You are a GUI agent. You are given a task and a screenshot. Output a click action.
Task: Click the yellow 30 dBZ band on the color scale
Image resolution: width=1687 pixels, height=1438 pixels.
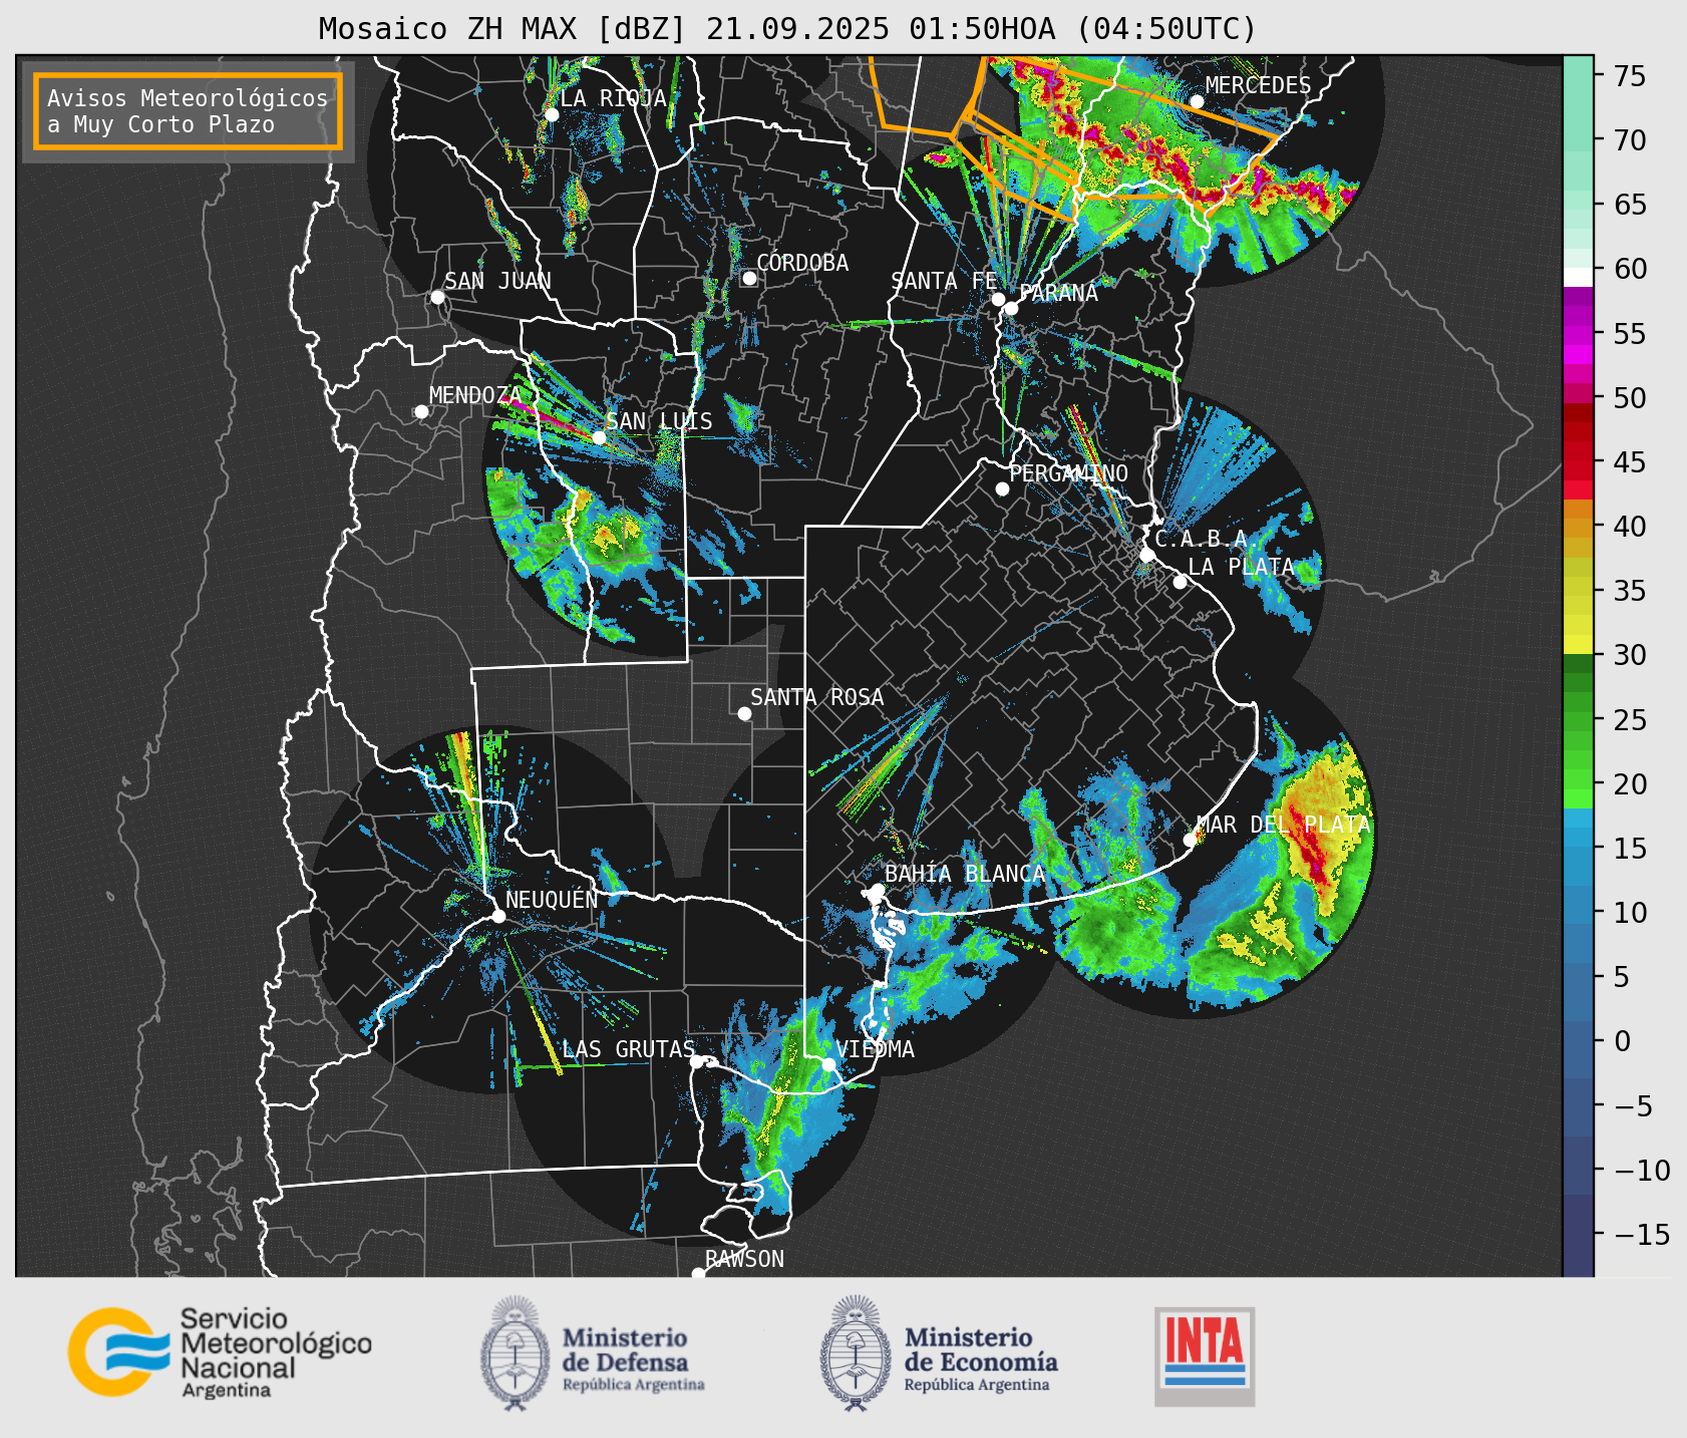coord(1578,645)
